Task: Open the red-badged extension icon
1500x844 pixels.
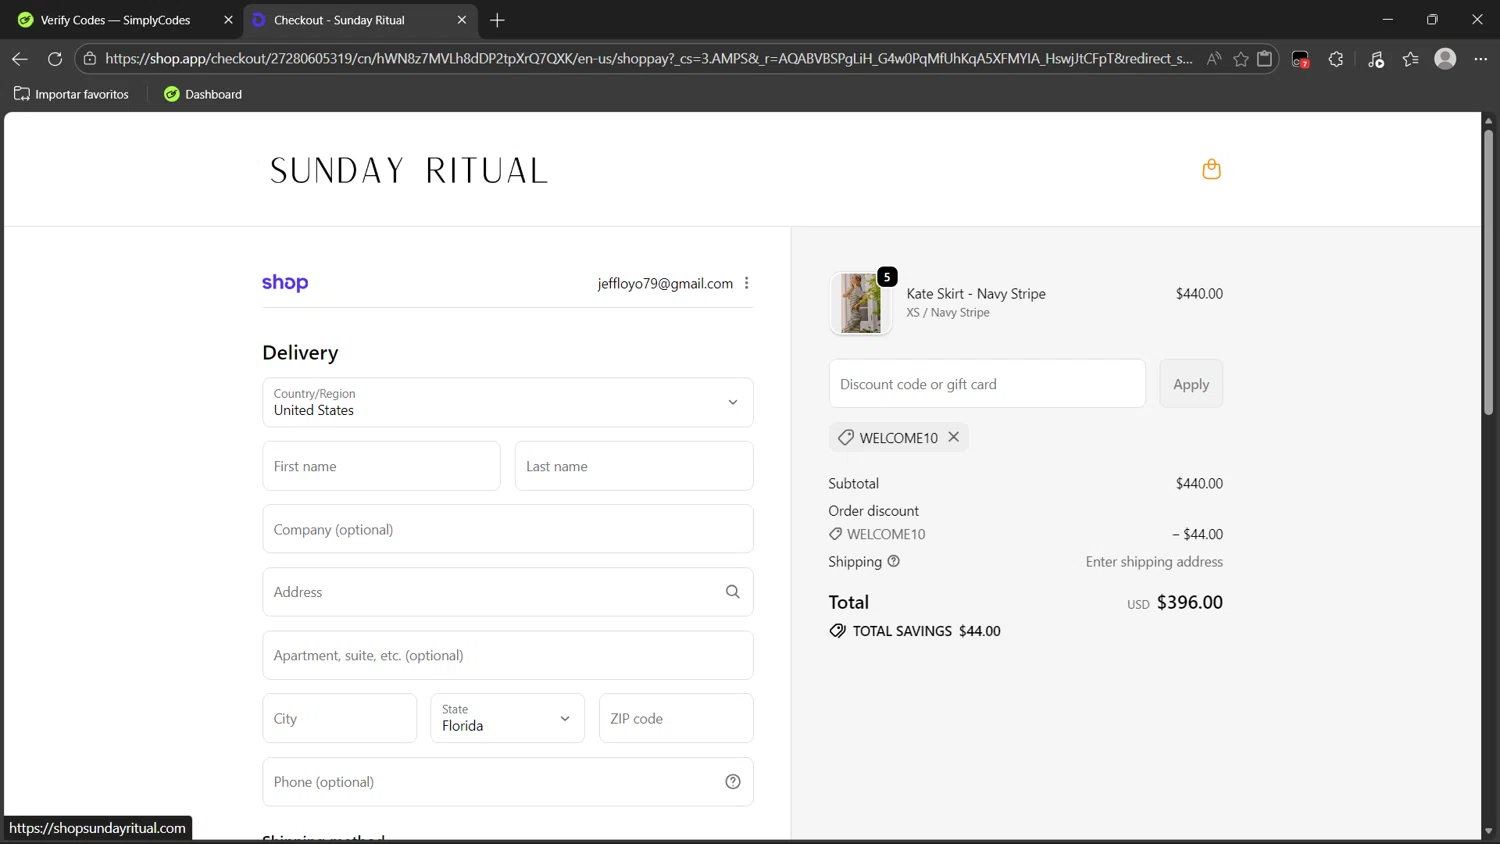Action: [x=1300, y=60]
